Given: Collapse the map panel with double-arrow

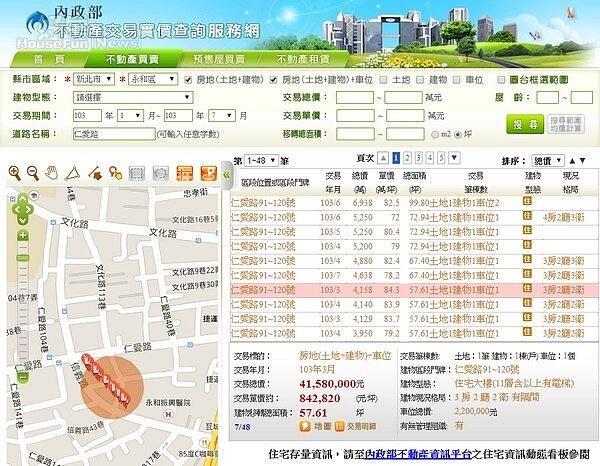Looking at the screenshot, I should coord(227,175).
